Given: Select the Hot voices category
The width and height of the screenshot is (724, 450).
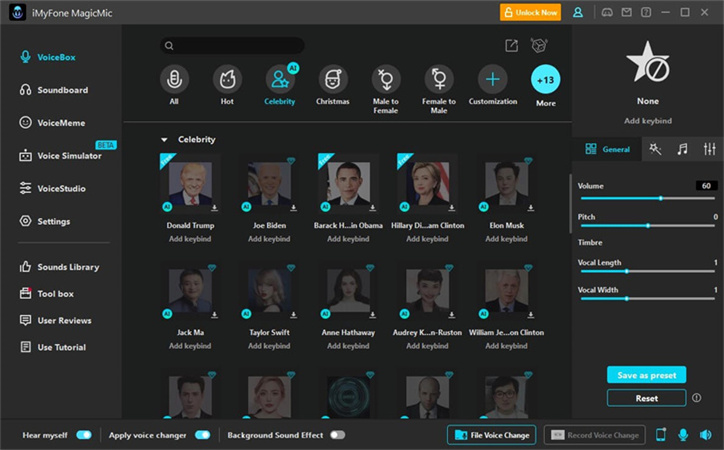Looking at the screenshot, I should click(227, 85).
